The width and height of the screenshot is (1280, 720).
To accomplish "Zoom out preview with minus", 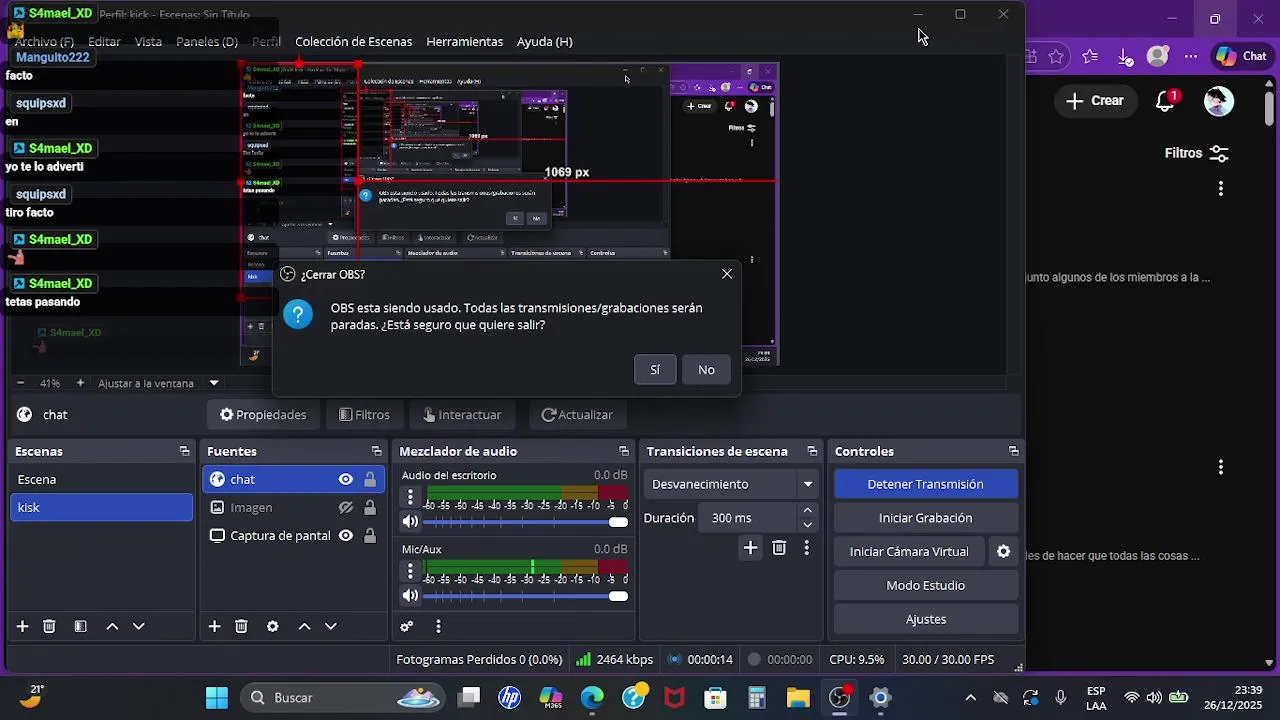I will click(21, 383).
